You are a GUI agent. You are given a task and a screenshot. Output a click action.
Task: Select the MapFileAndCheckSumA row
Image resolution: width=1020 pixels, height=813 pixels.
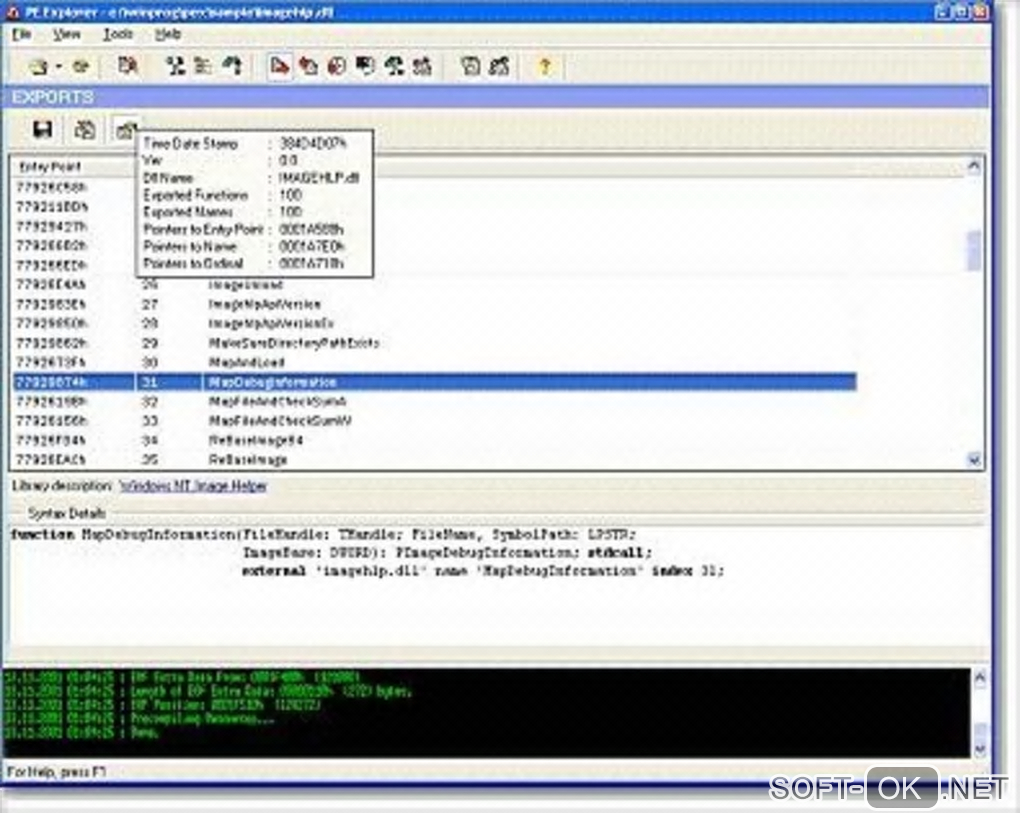tap(435, 401)
